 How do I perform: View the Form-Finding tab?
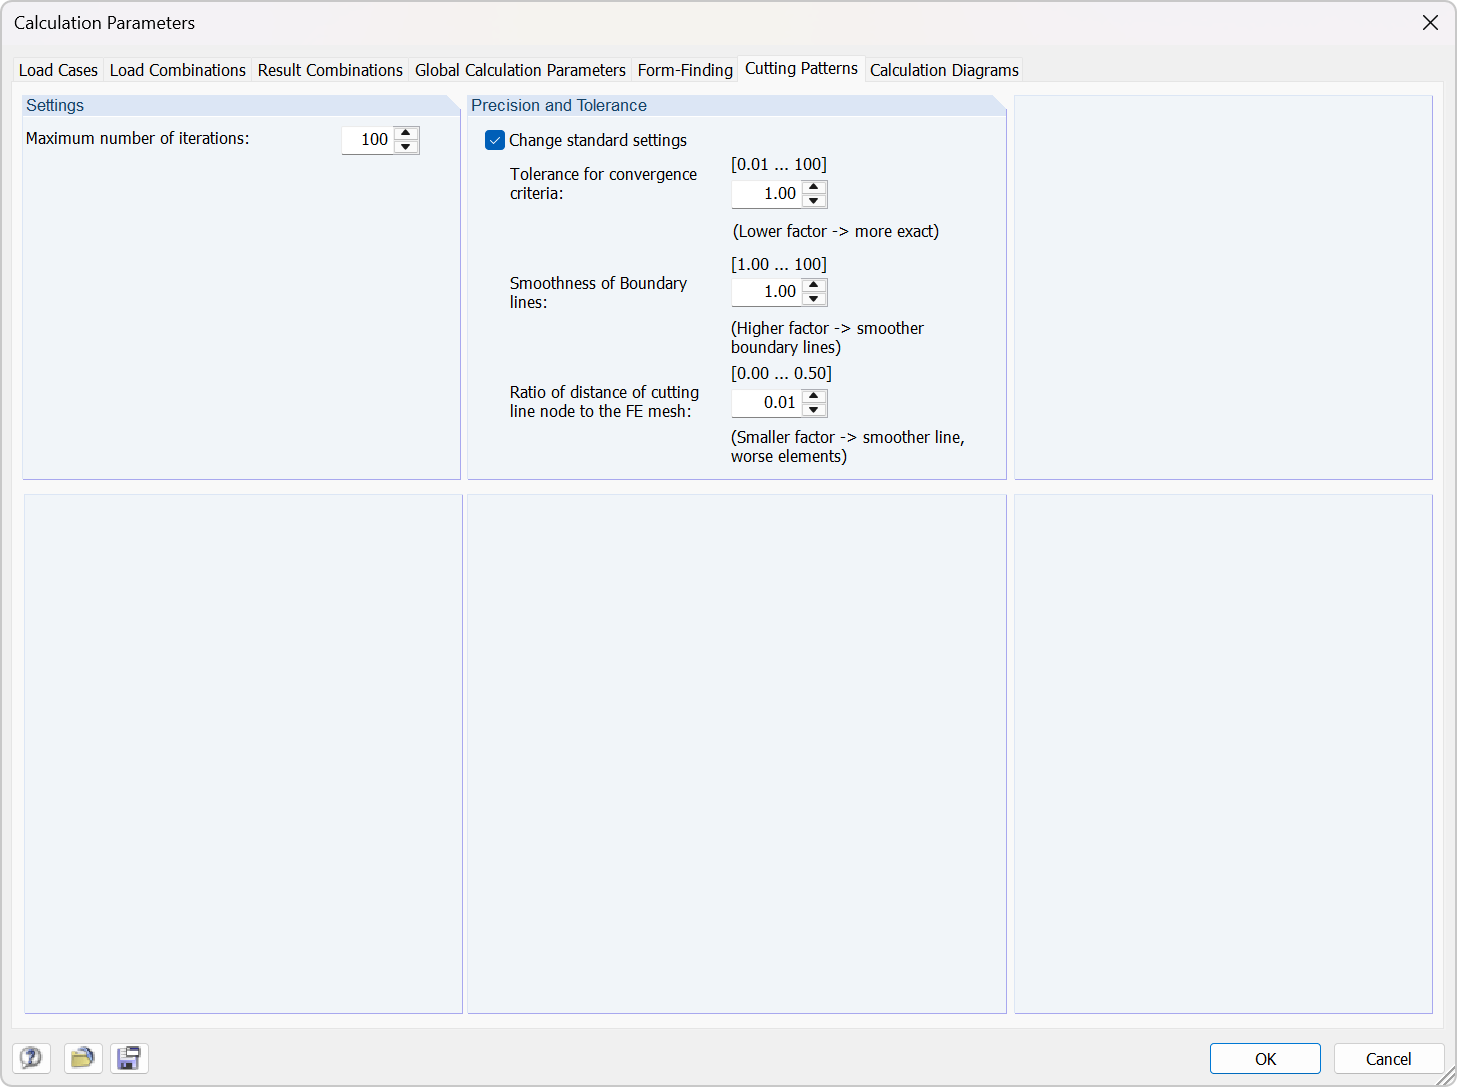click(x=684, y=70)
